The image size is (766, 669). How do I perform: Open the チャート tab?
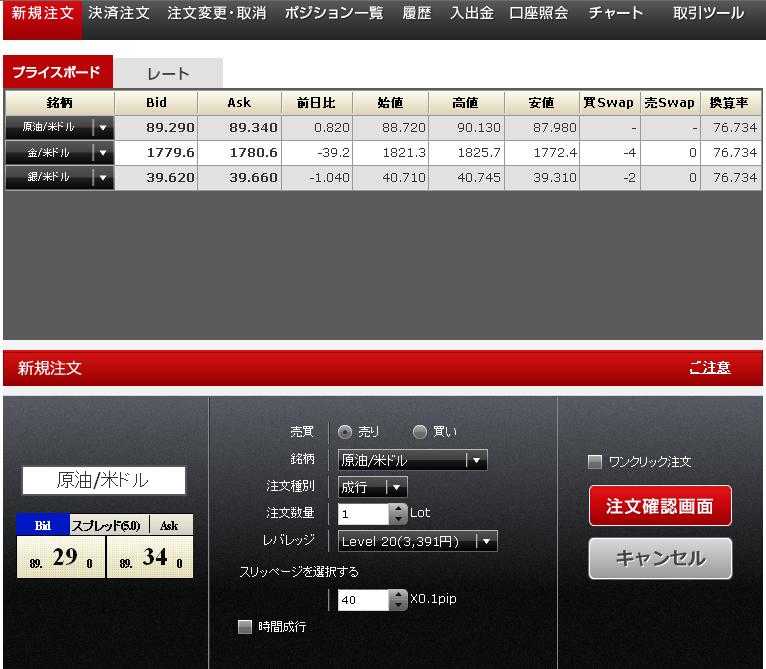tap(616, 13)
